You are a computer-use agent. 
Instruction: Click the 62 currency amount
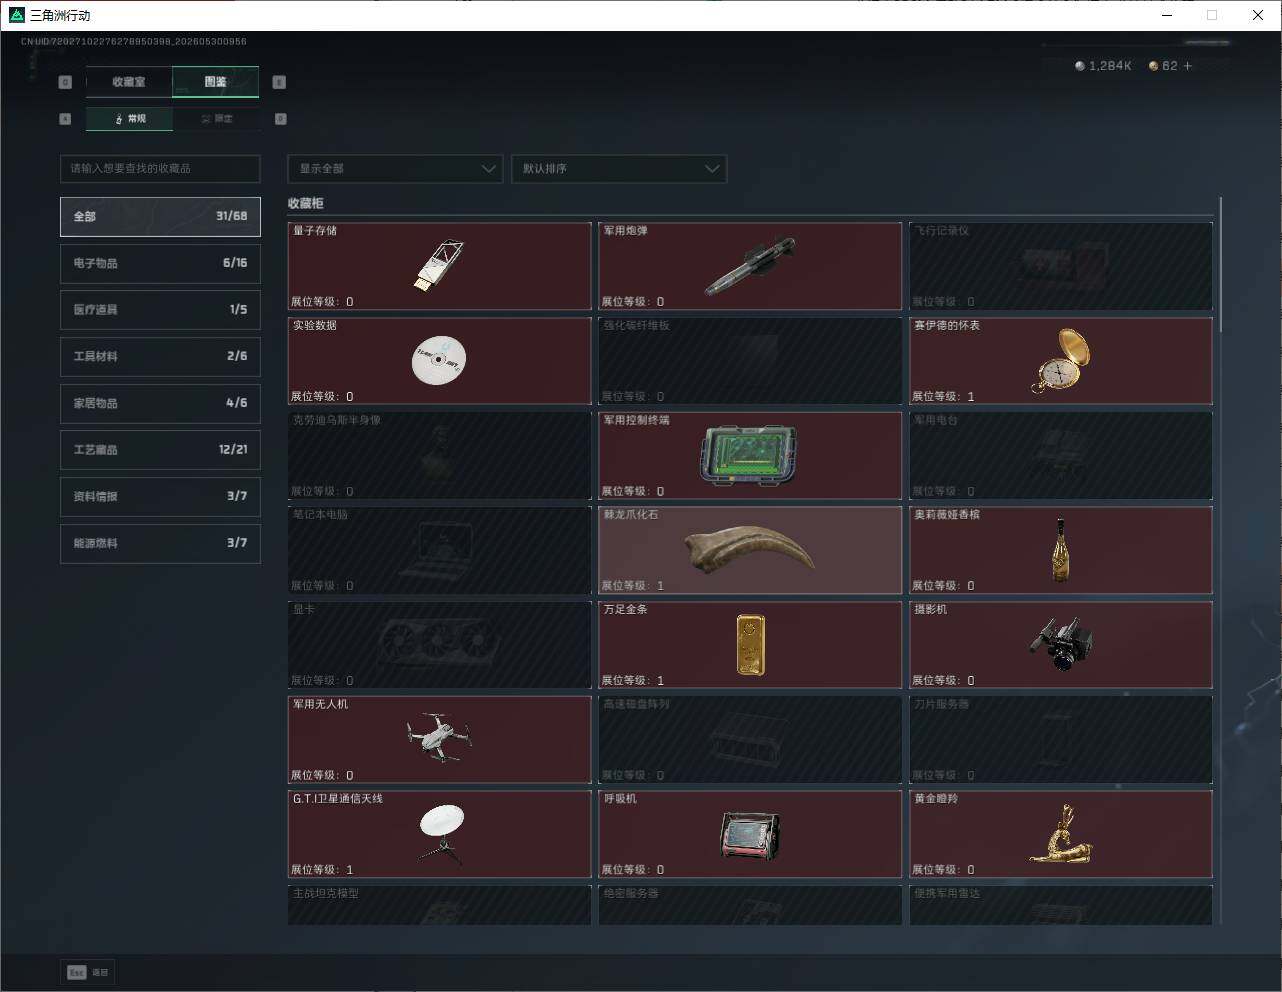point(1170,66)
